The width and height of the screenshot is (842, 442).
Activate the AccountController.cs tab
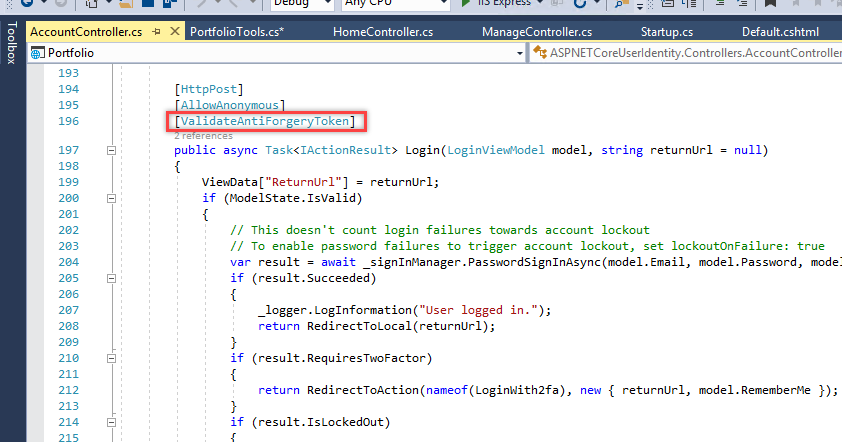[86, 32]
